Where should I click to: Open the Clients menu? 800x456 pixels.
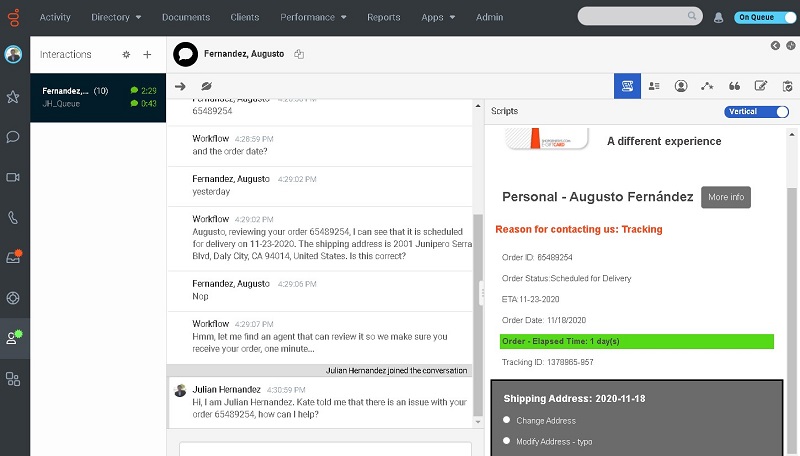pyautogui.click(x=244, y=17)
